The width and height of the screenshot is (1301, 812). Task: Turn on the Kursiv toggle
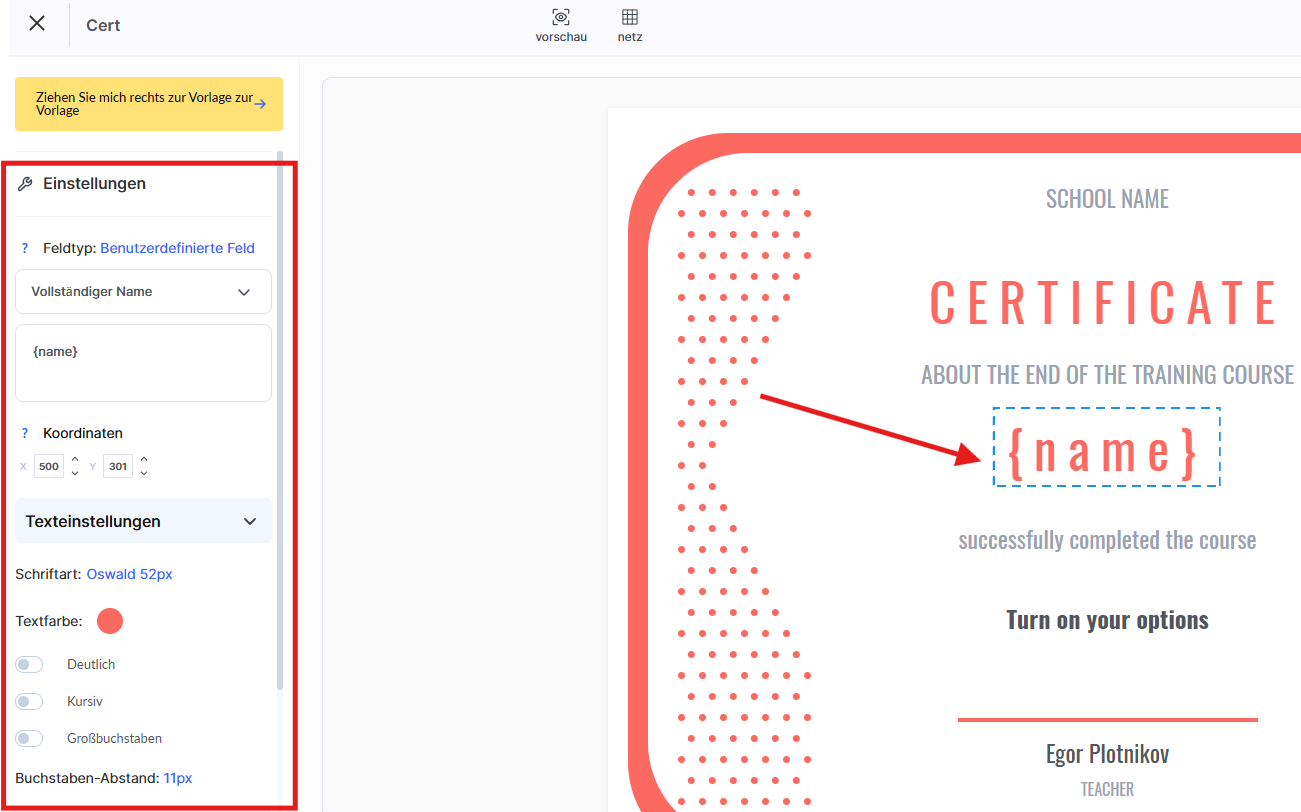29,702
